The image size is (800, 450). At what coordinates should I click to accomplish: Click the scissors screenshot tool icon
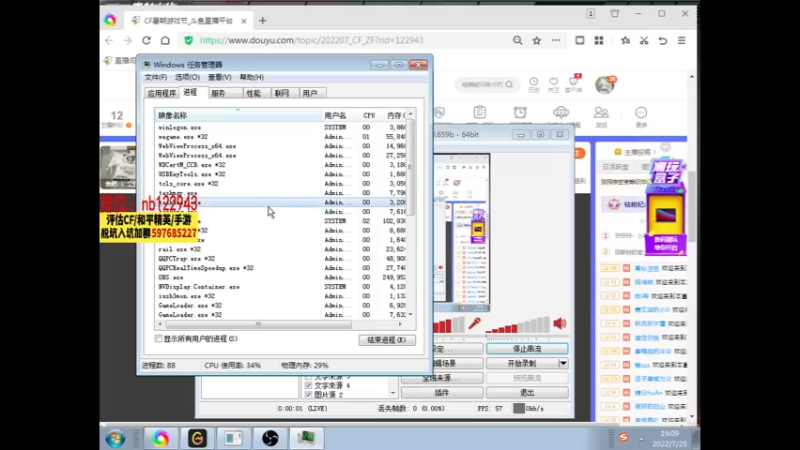coord(644,40)
